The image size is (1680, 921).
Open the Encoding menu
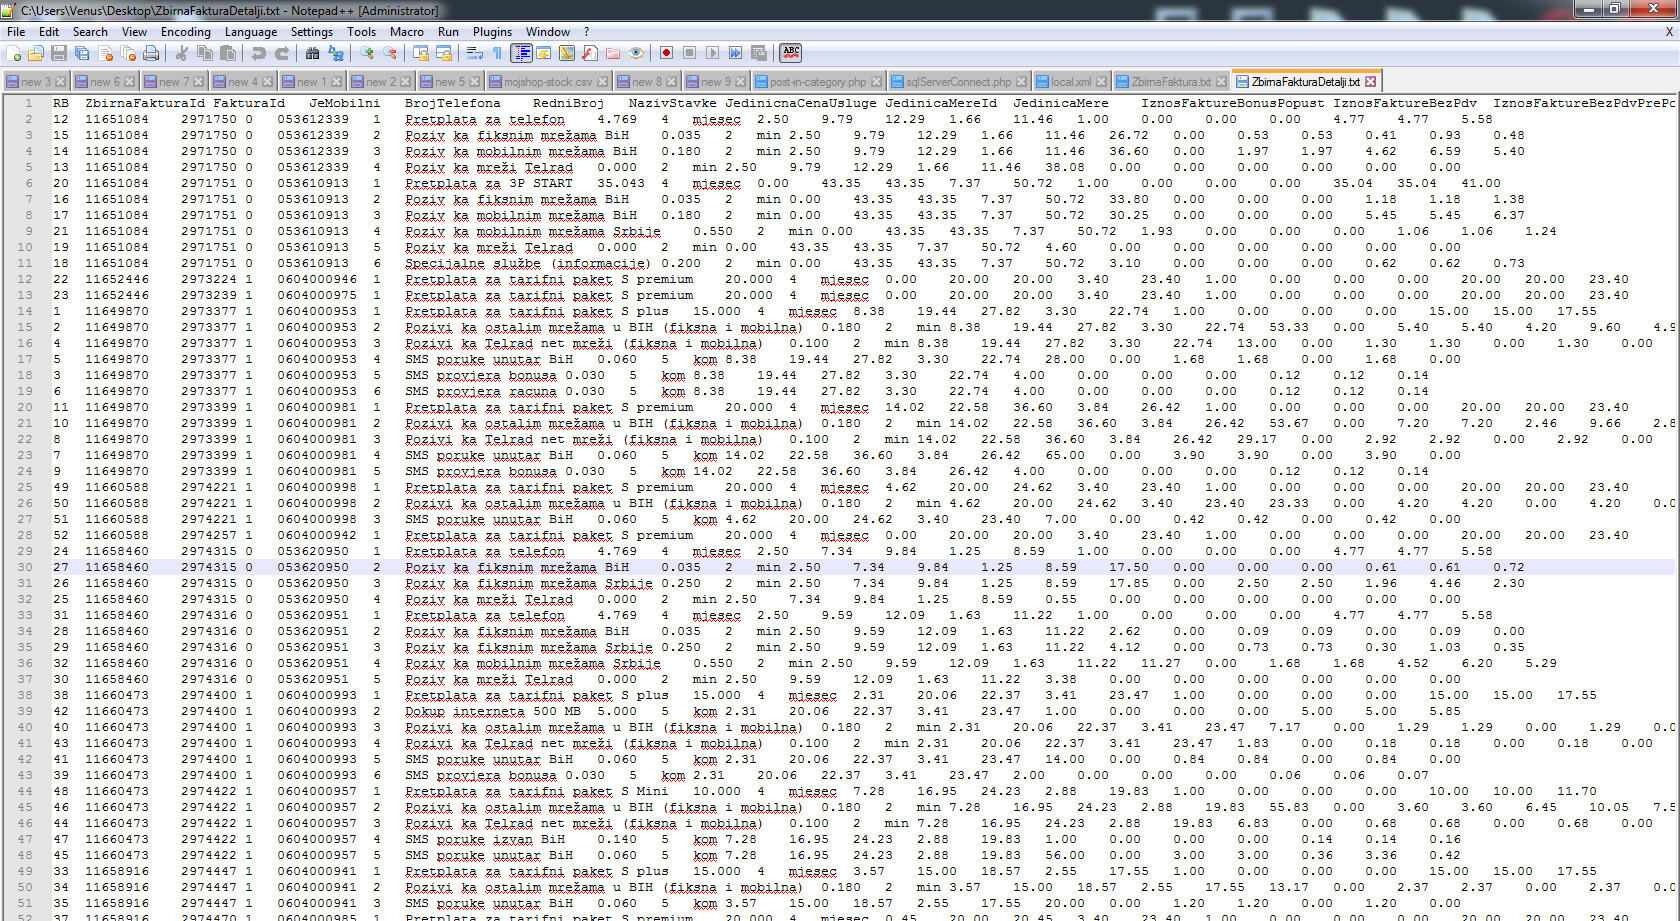[x=185, y=32]
